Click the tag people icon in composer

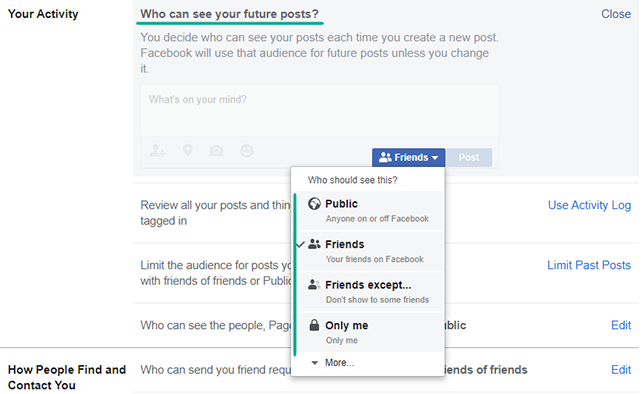click(x=157, y=151)
